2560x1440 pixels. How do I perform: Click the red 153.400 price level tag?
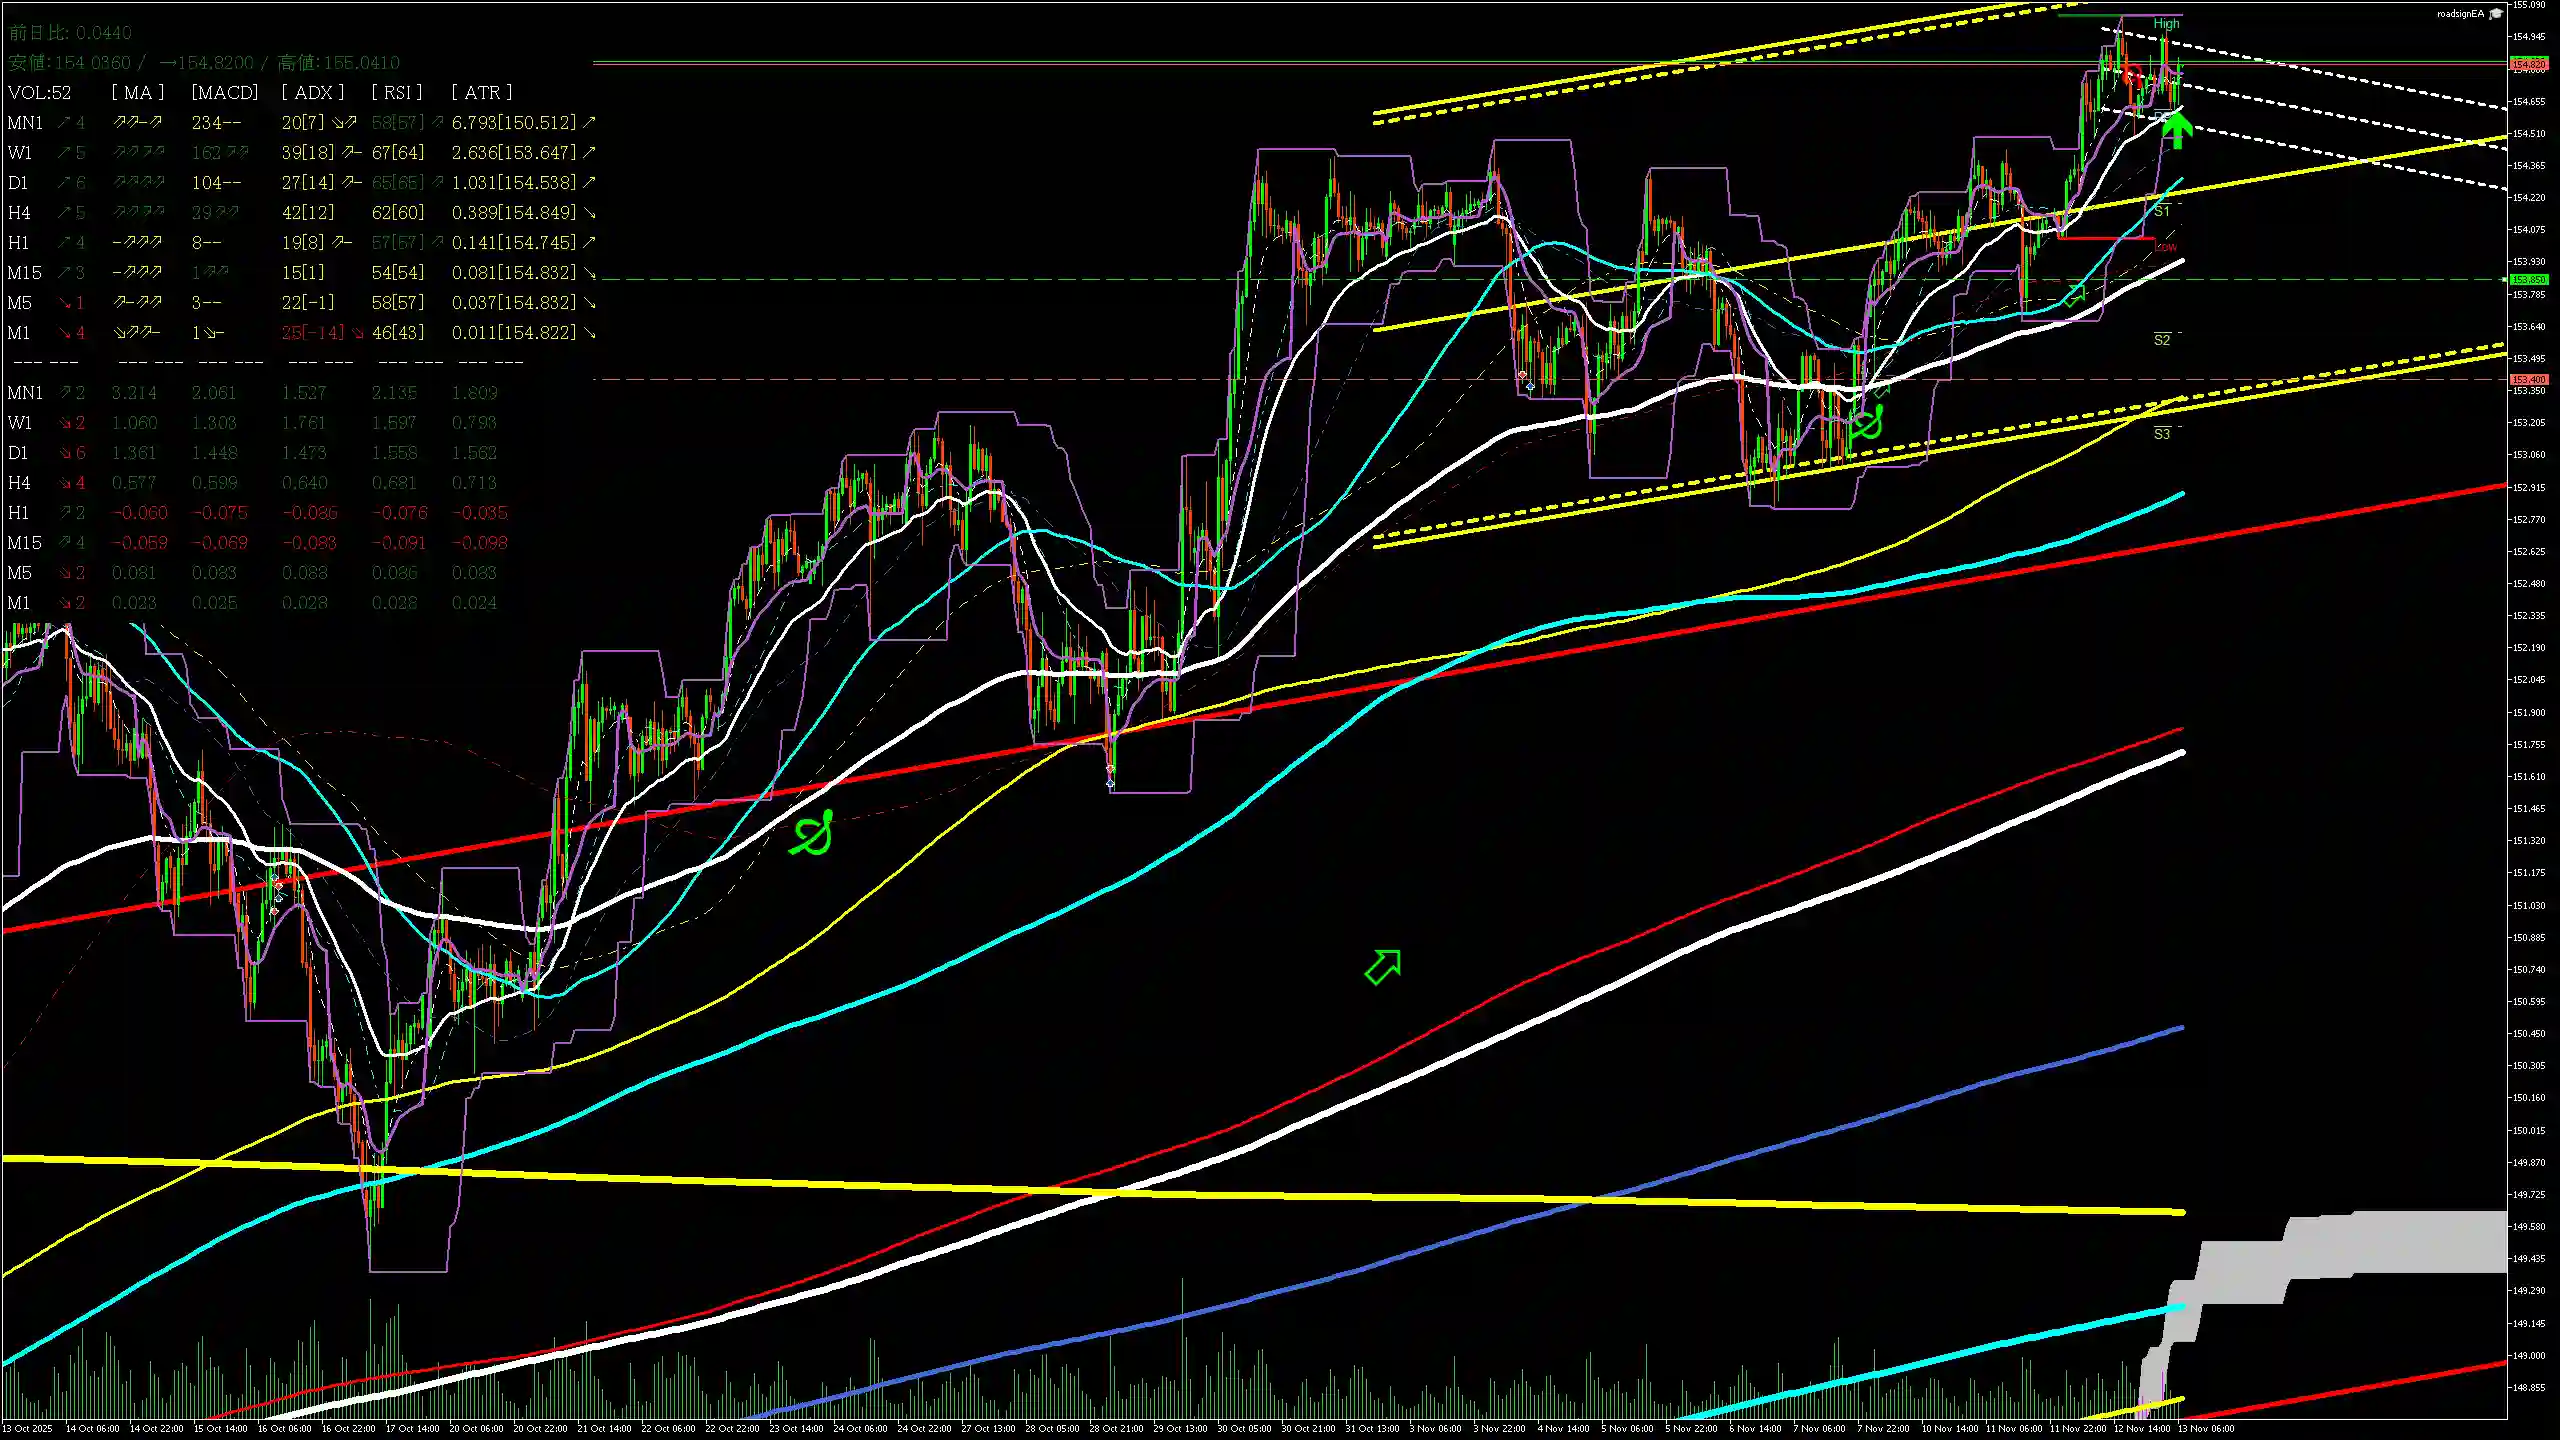click(2529, 380)
